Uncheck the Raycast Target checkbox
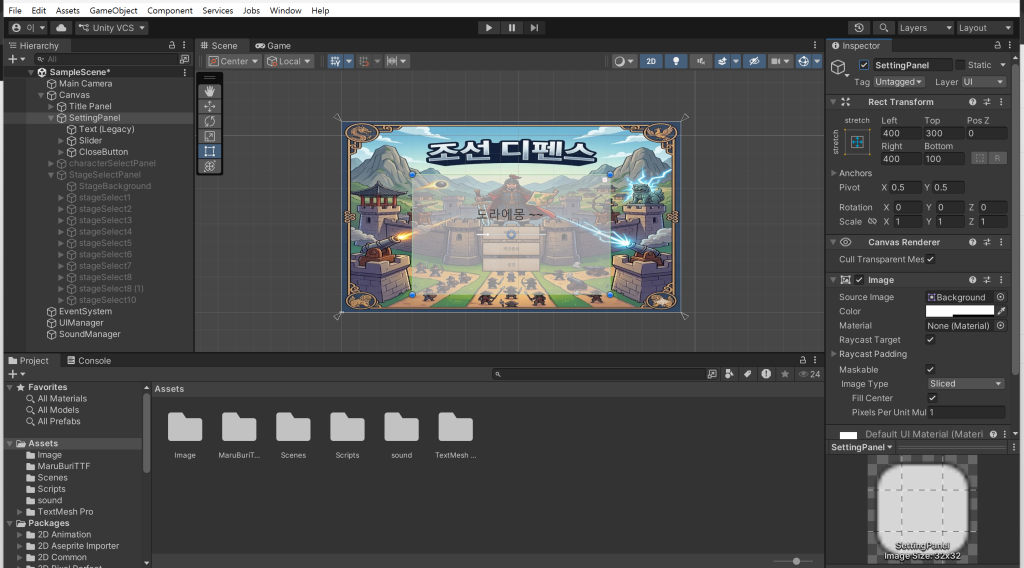 pos(930,340)
